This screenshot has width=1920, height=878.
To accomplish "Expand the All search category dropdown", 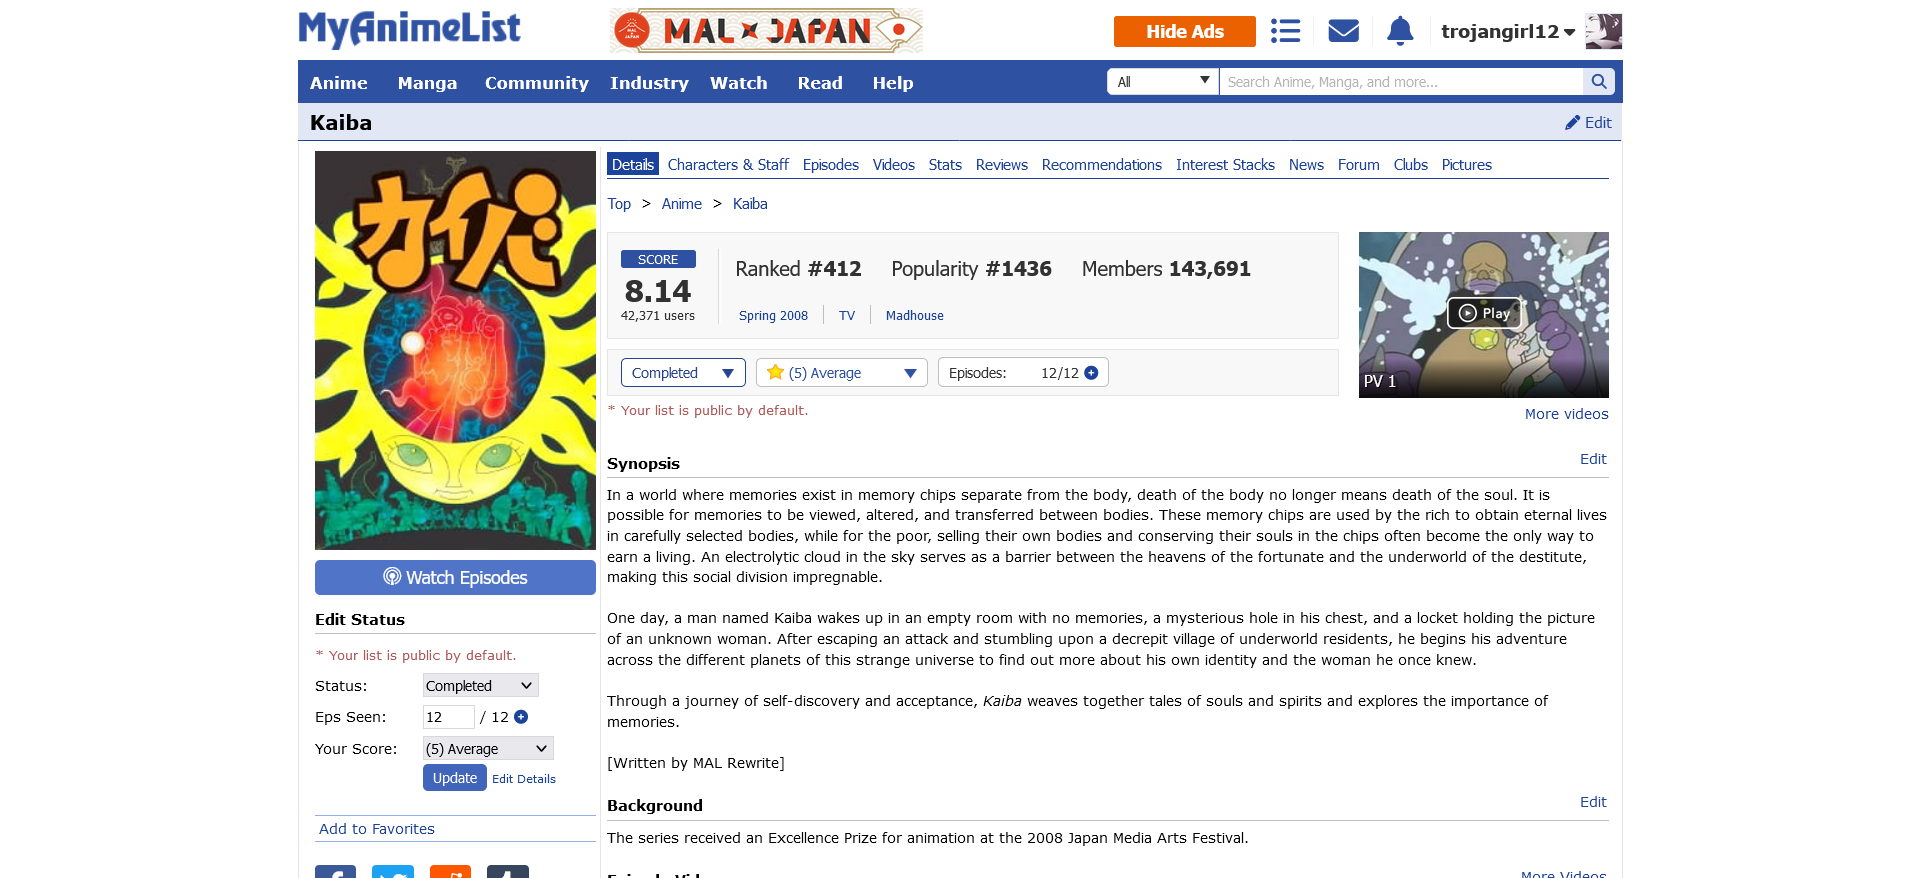I will pos(1163,82).
